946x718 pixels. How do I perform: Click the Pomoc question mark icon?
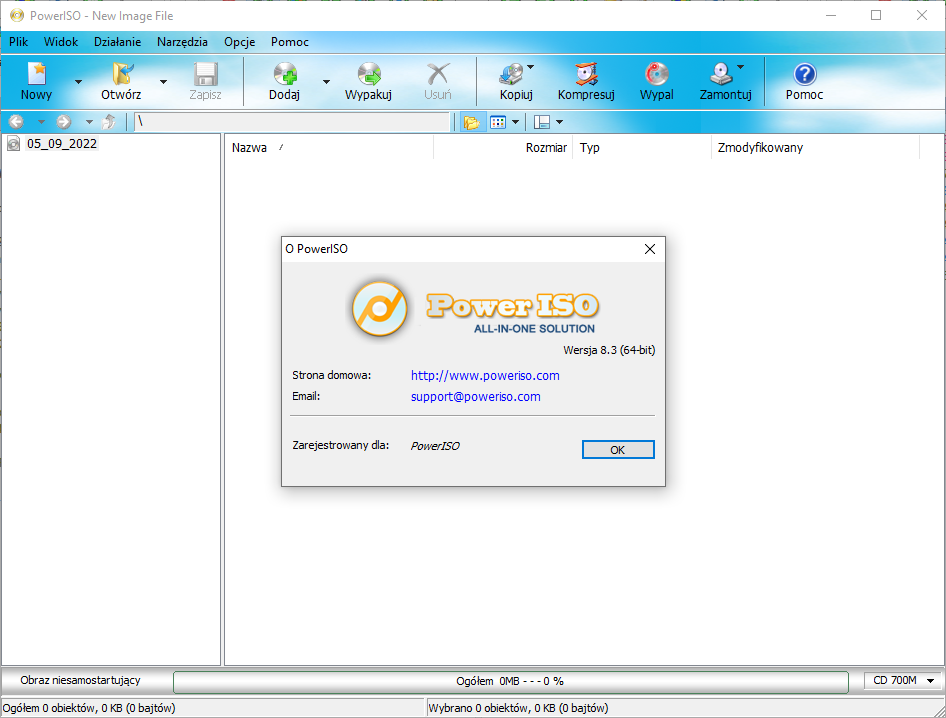804,74
